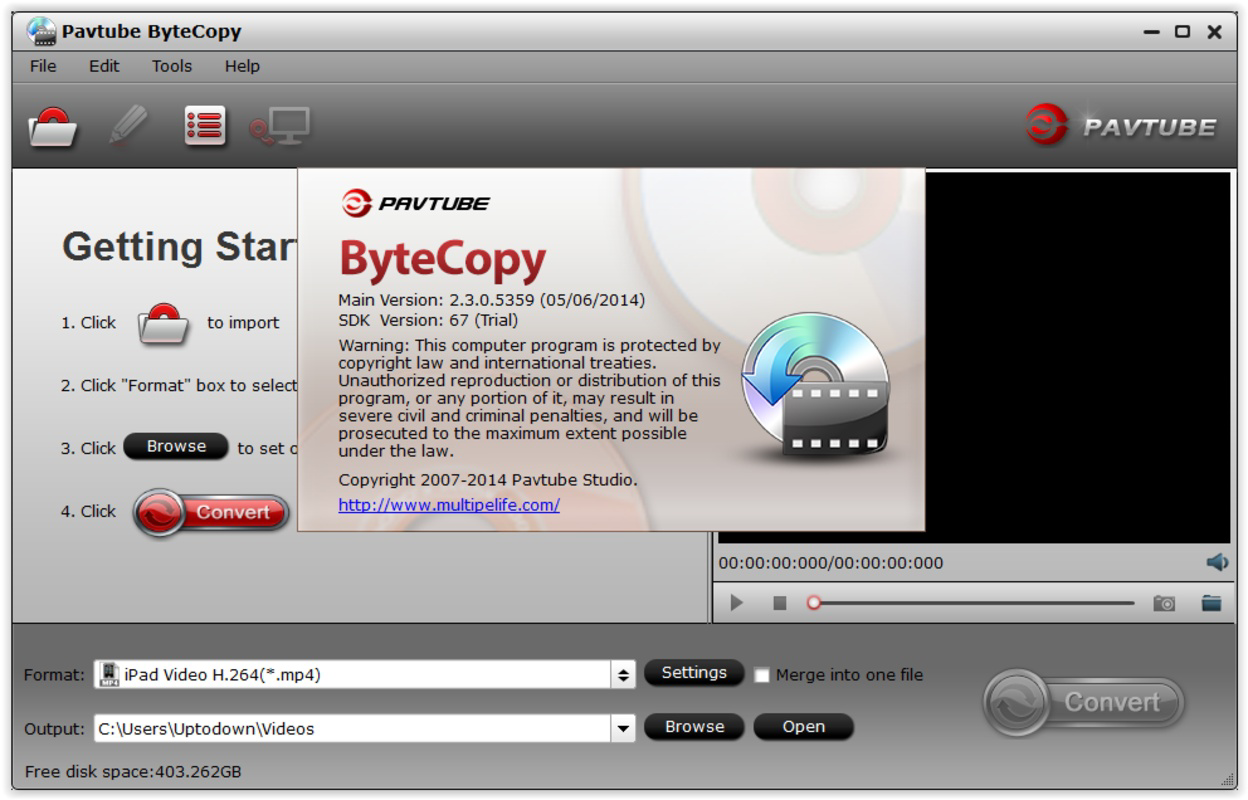This screenshot has width=1248, height=800.
Task: Take a snapshot with the camera icon
Action: coord(1164,603)
